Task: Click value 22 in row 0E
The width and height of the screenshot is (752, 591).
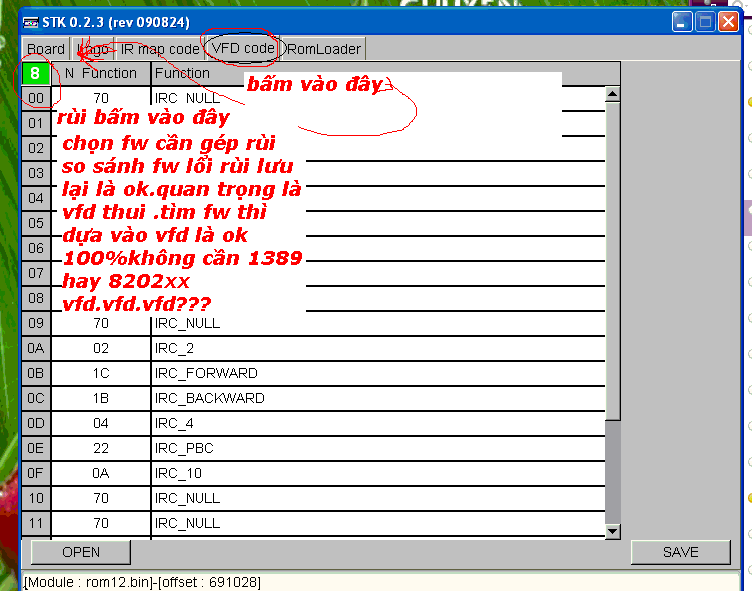Action: point(101,448)
